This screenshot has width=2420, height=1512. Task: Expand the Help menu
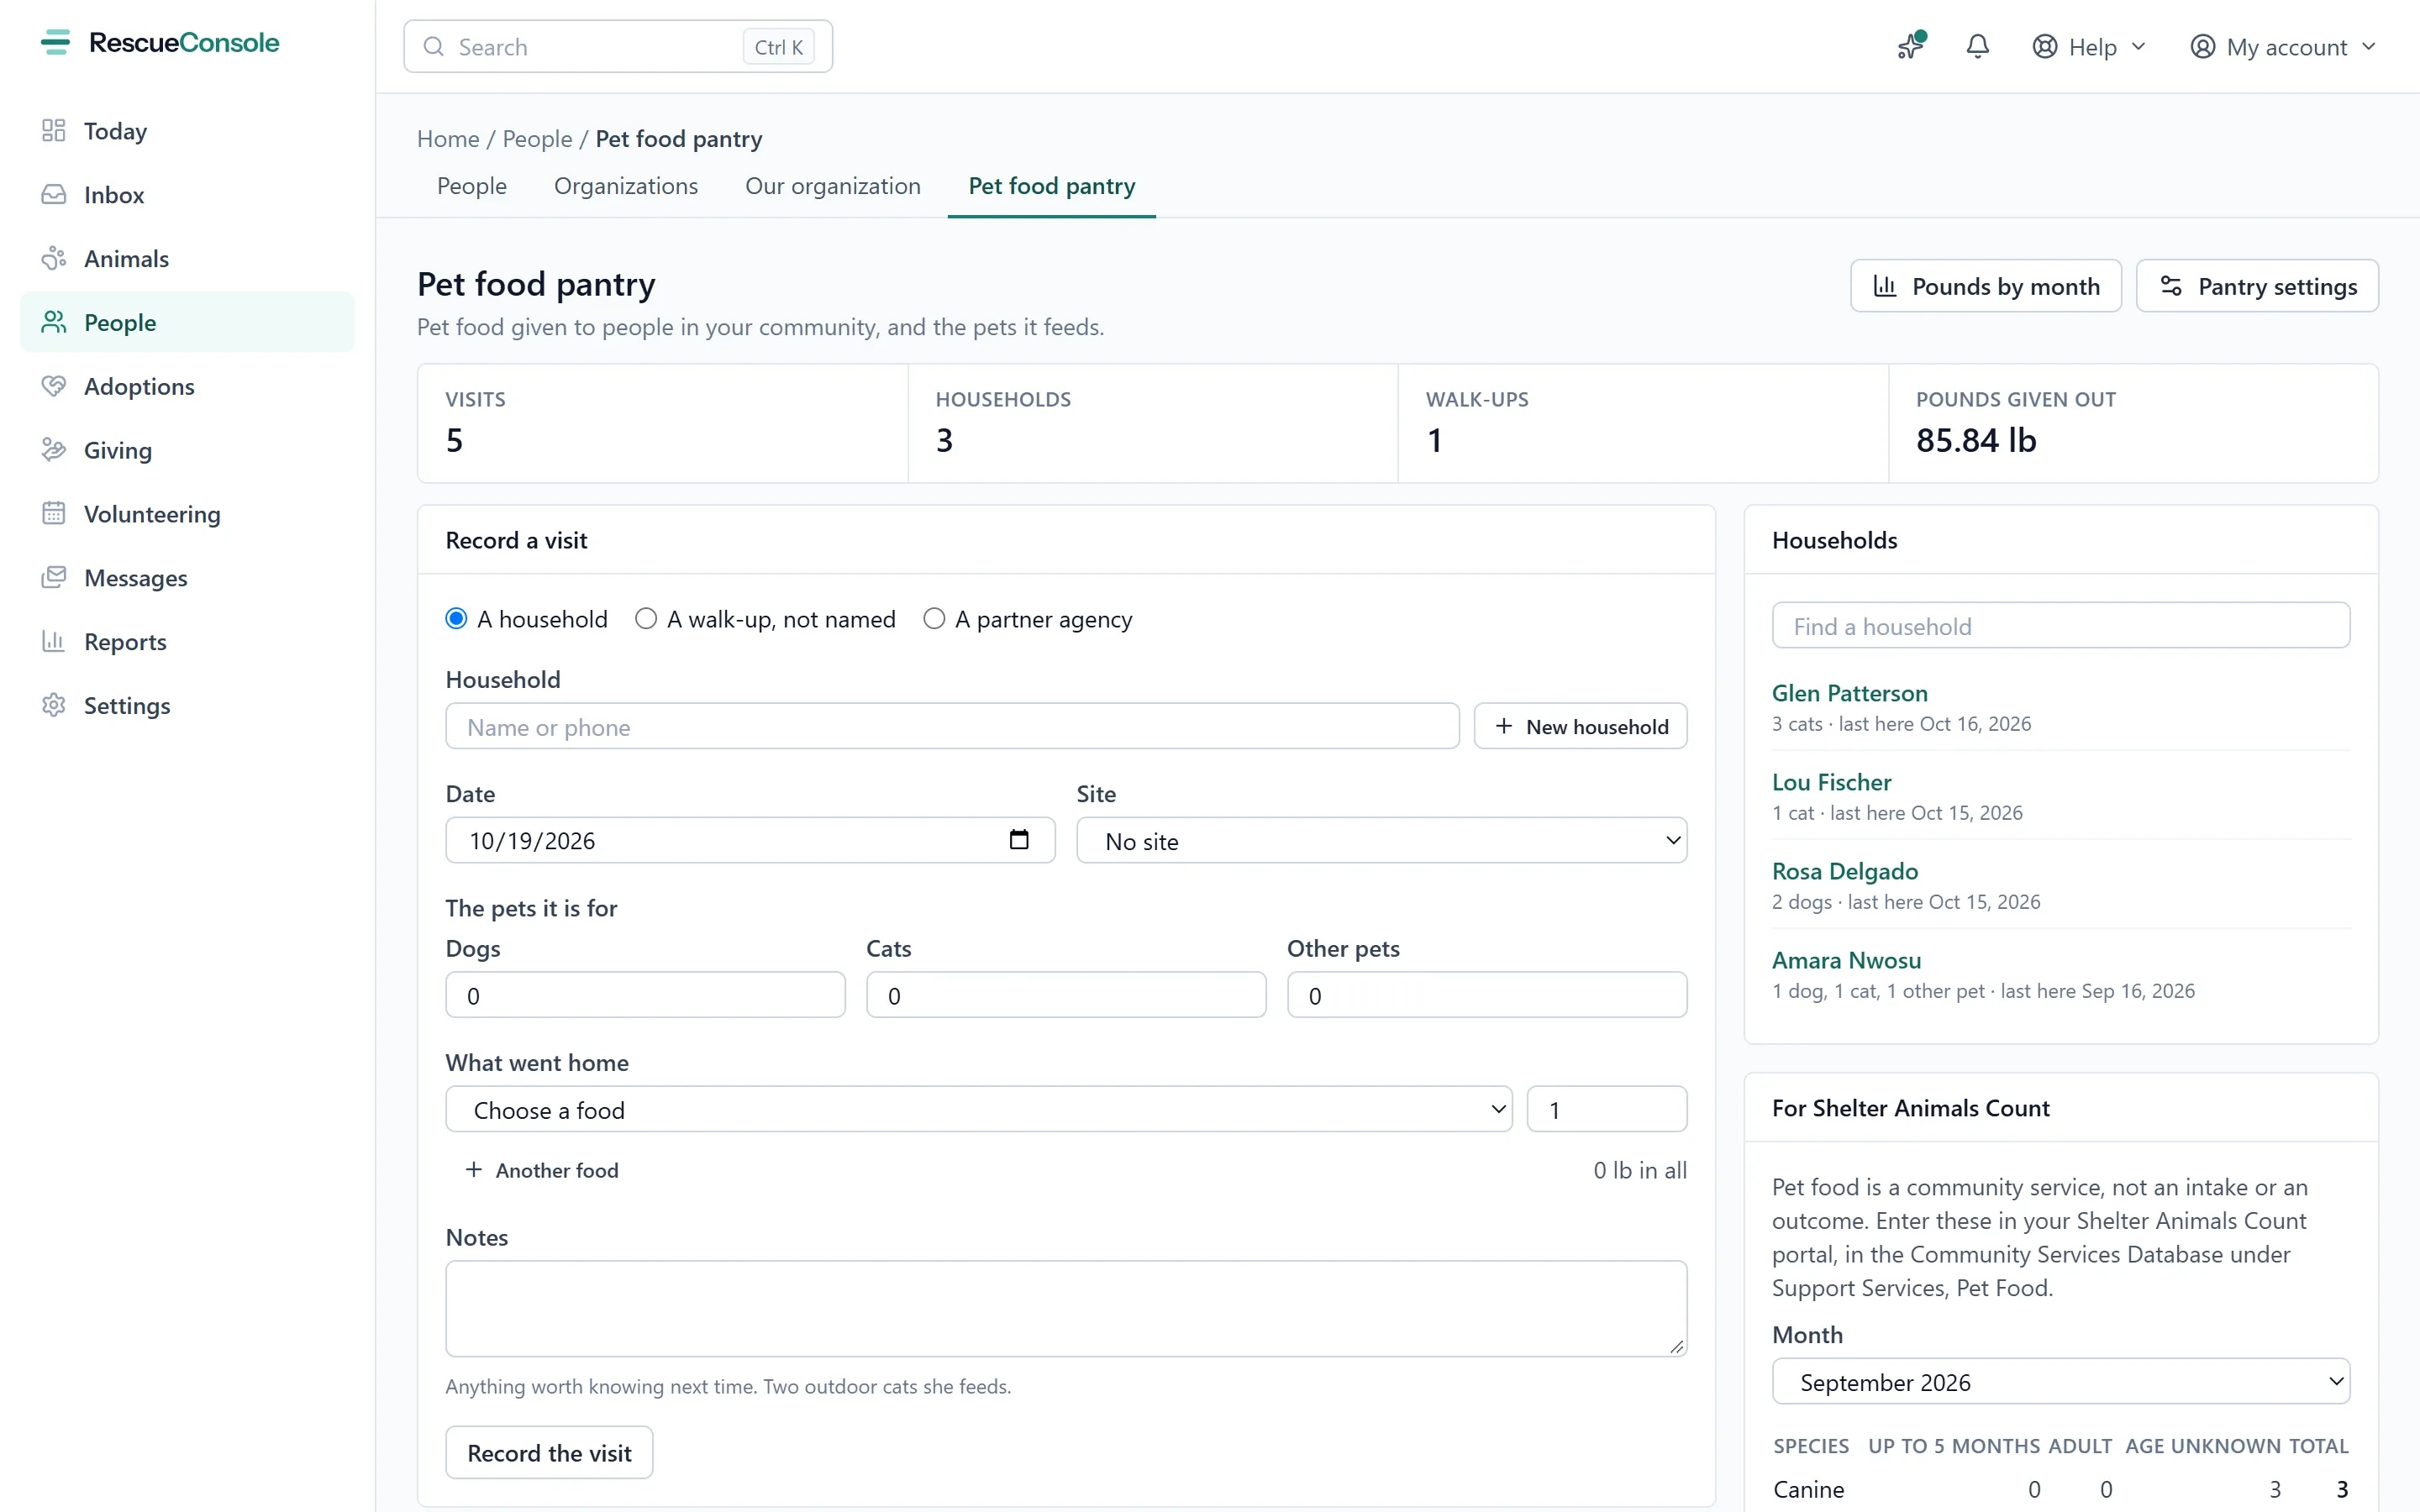pyautogui.click(x=2089, y=47)
